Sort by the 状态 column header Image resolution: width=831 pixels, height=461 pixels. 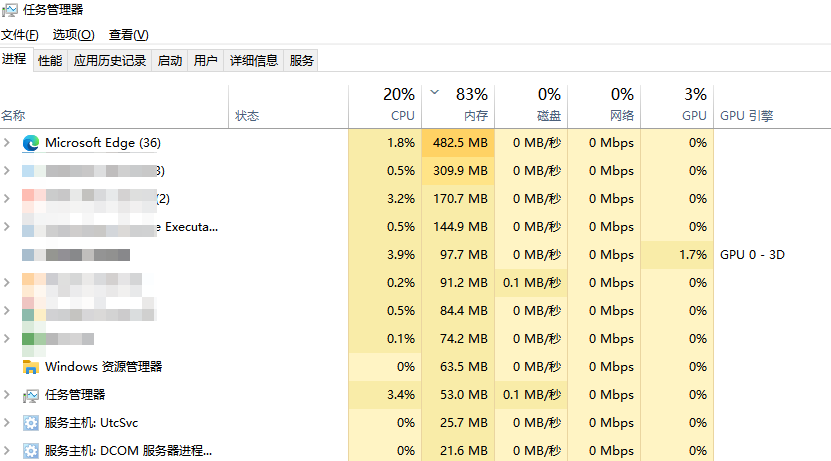tap(288, 107)
